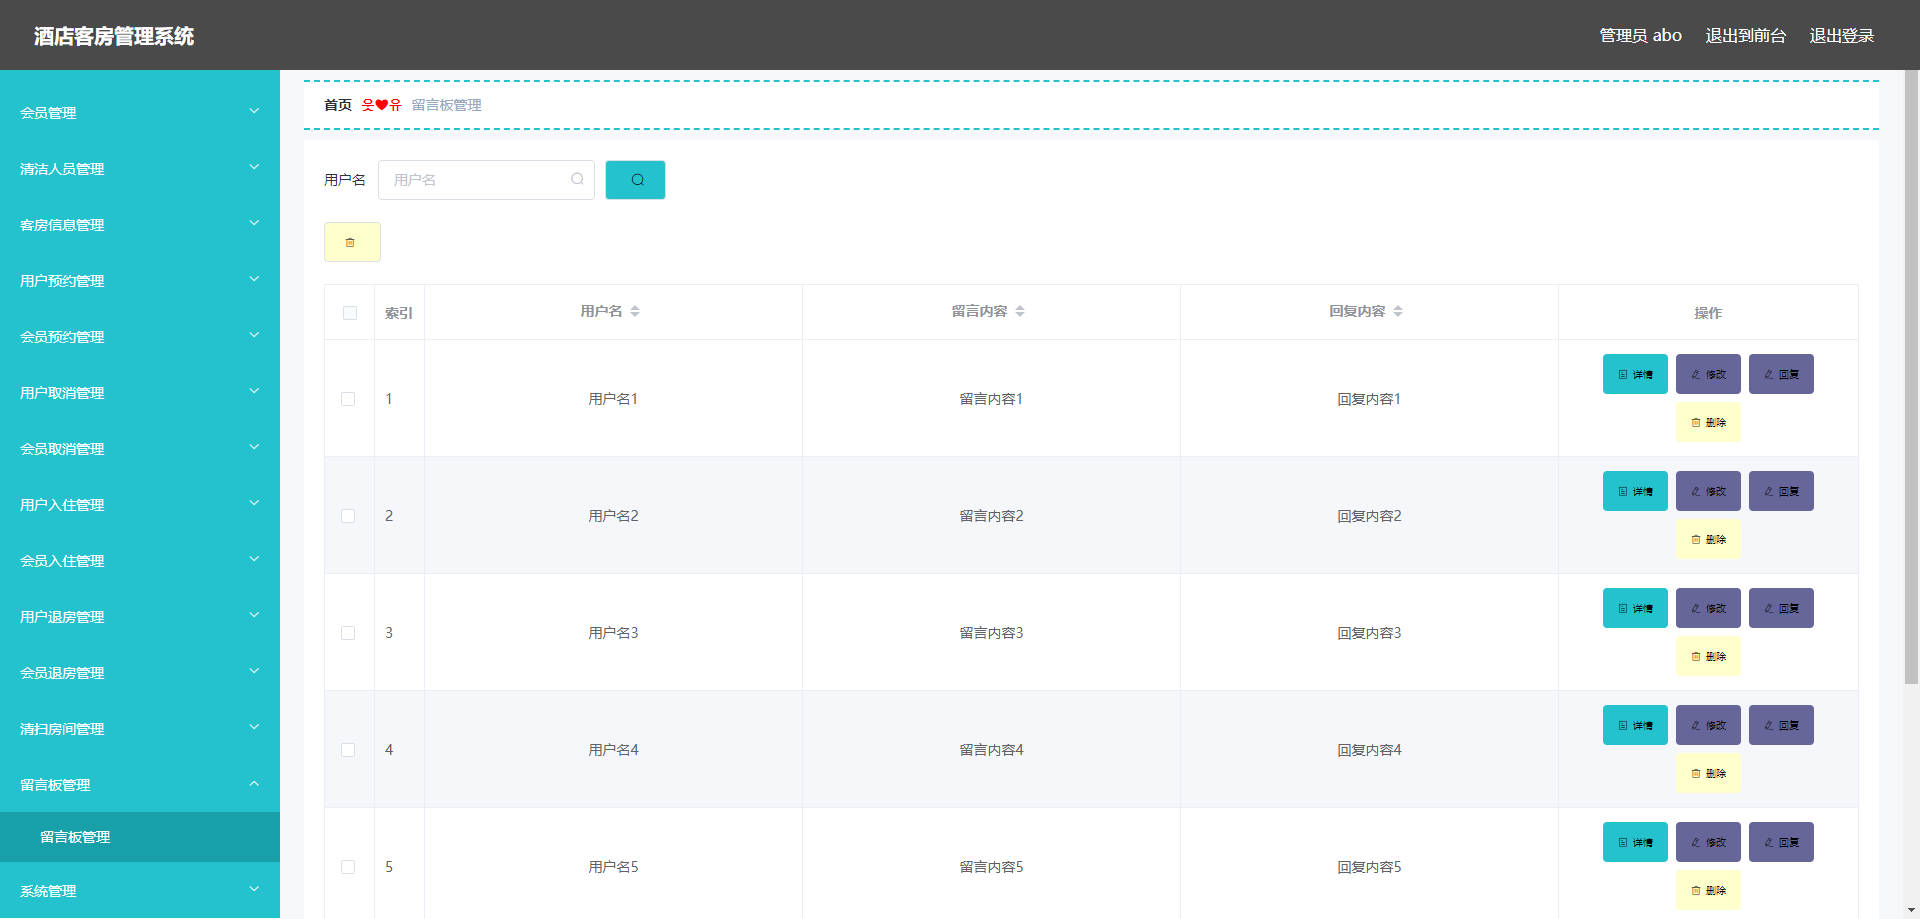Click 回复 reply button for row 用户名4
Image resolution: width=1920 pixels, height=919 pixels.
[x=1781, y=725]
